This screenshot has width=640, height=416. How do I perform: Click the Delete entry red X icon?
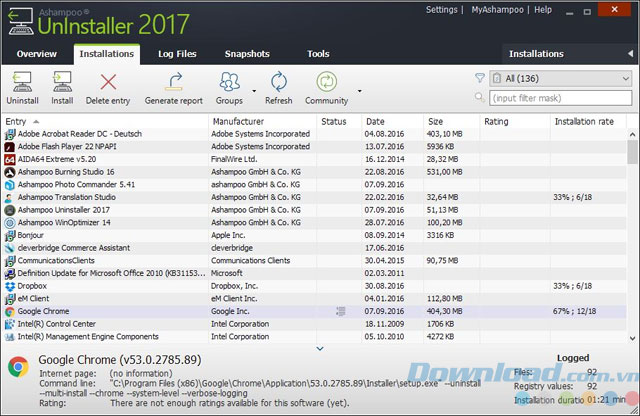107,82
